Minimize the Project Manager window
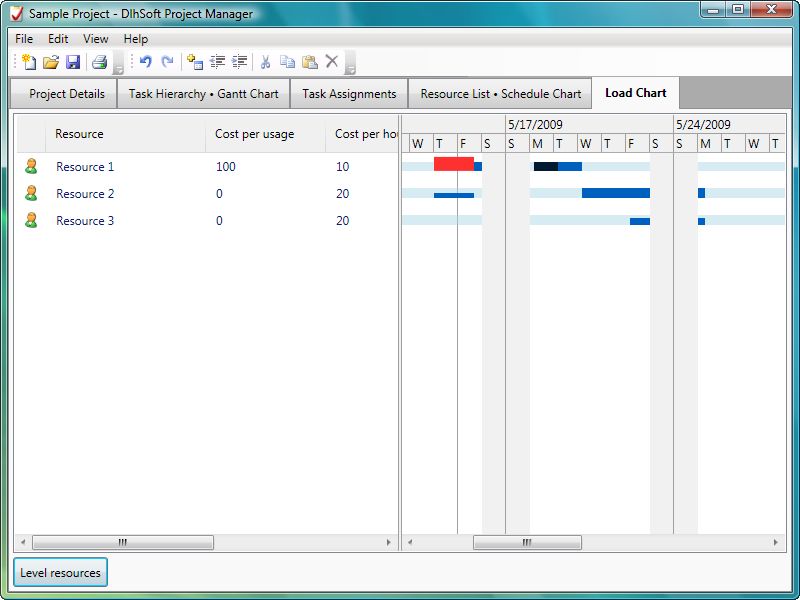Screen dimensions: 800x600 [x=713, y=10]
